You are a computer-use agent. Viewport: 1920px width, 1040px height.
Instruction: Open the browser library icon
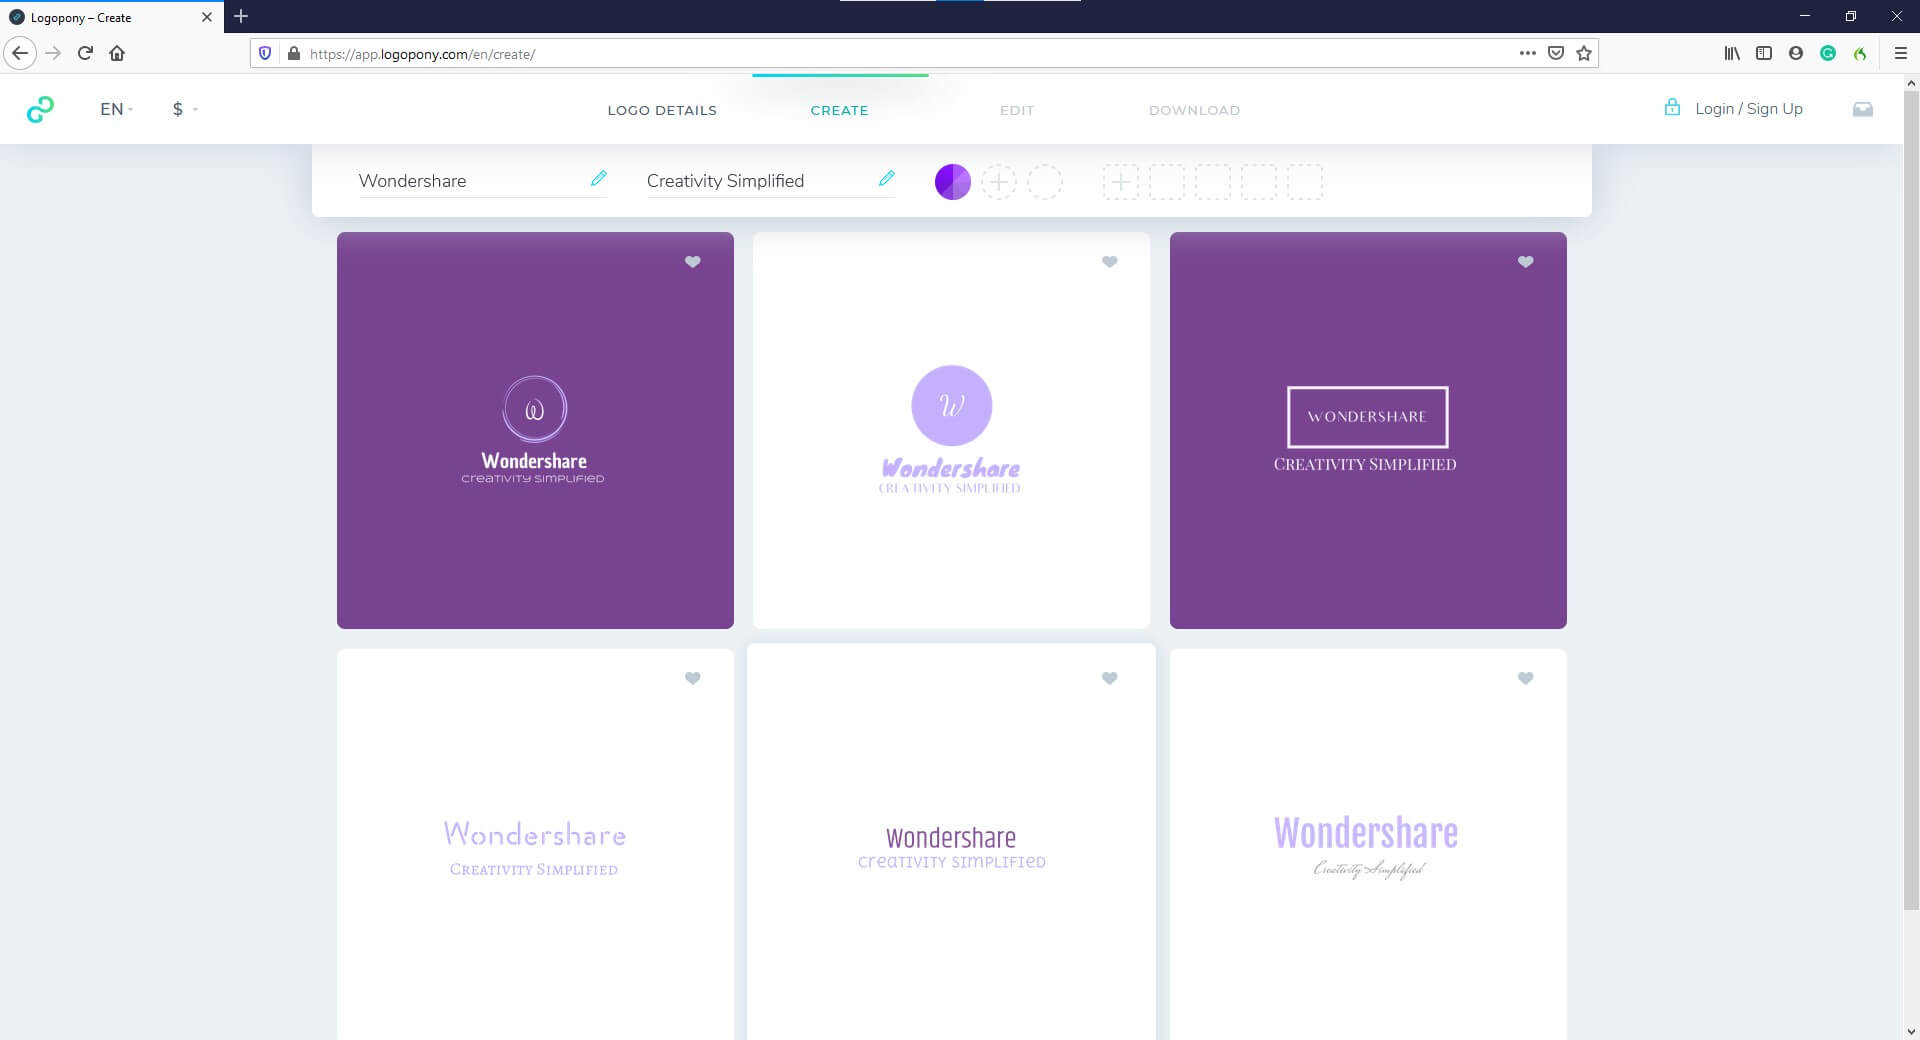pos(1732,53)
